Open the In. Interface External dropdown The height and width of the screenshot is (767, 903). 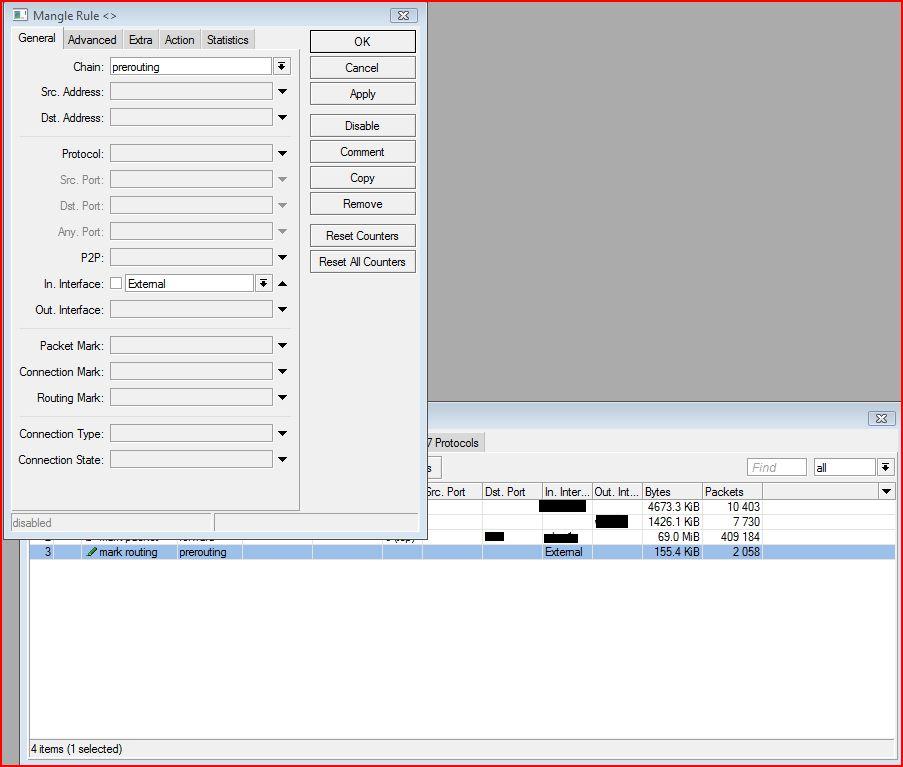tap(263, 284)
